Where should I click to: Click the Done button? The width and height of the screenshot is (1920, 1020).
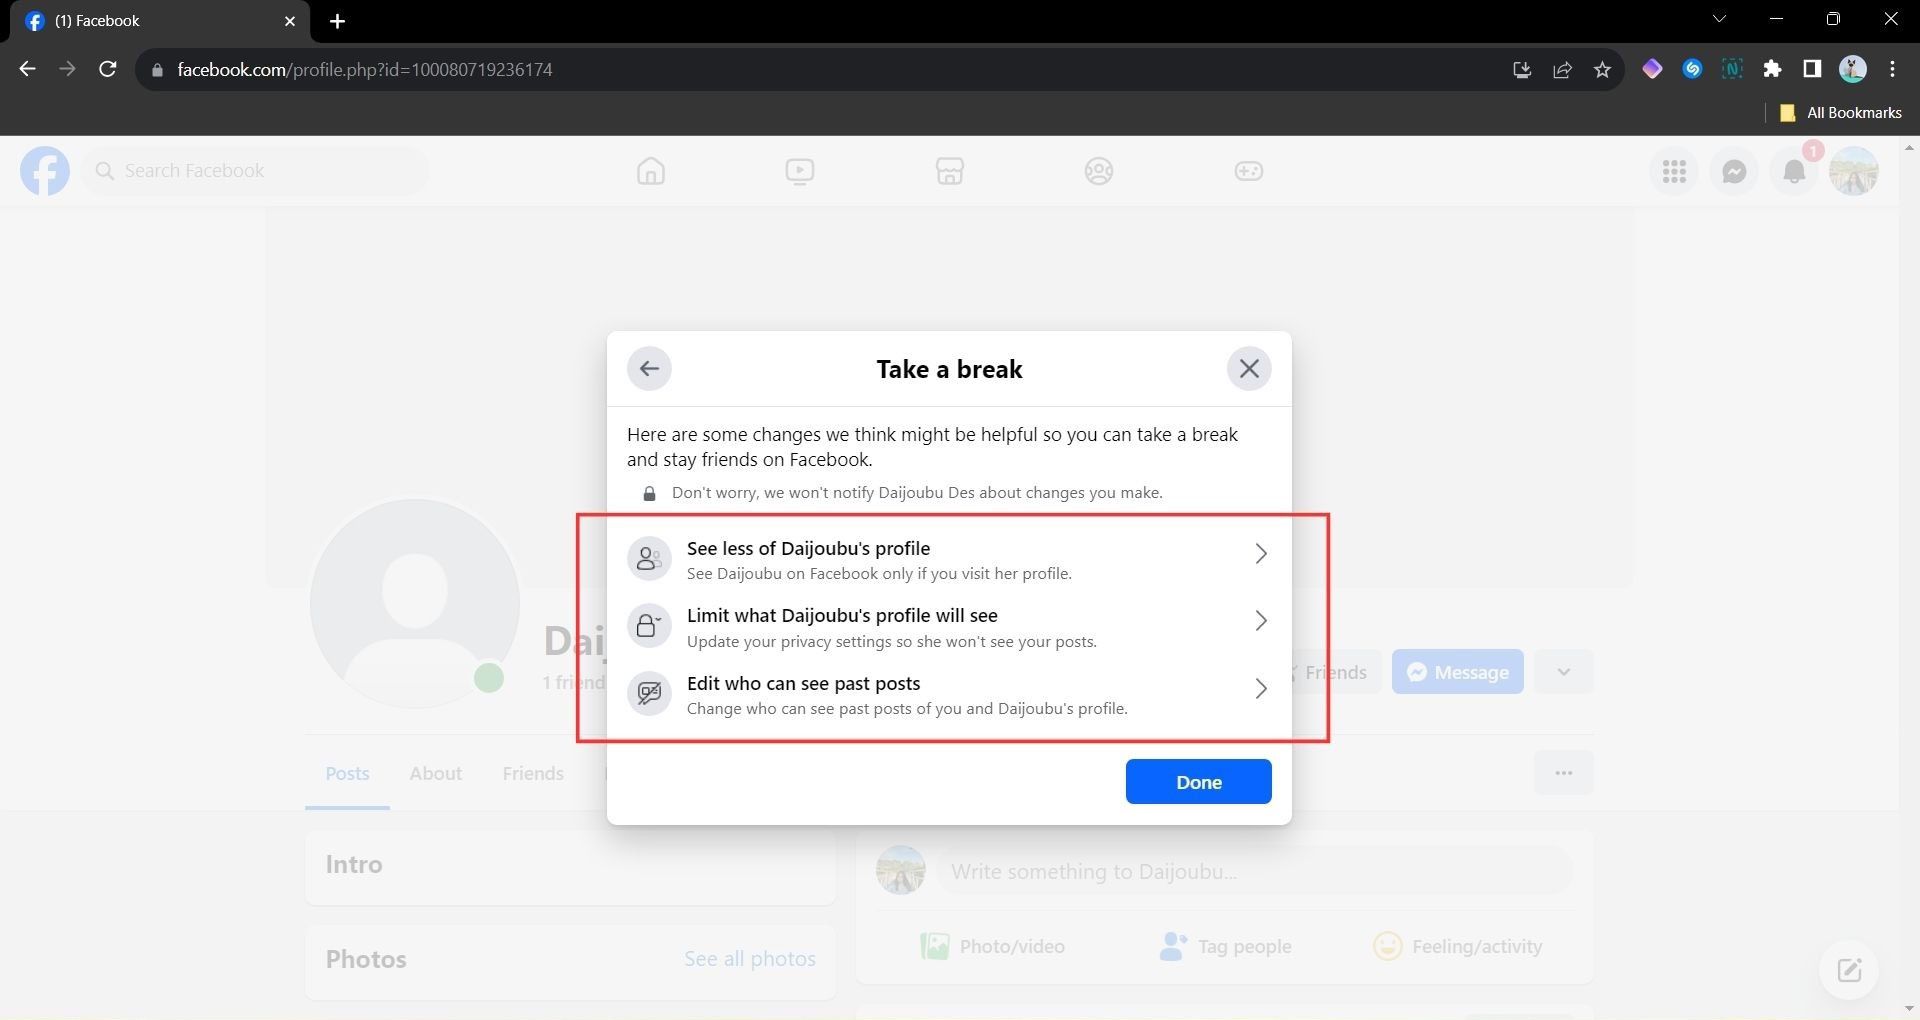pyautogui.click(x=1198, y=782)
